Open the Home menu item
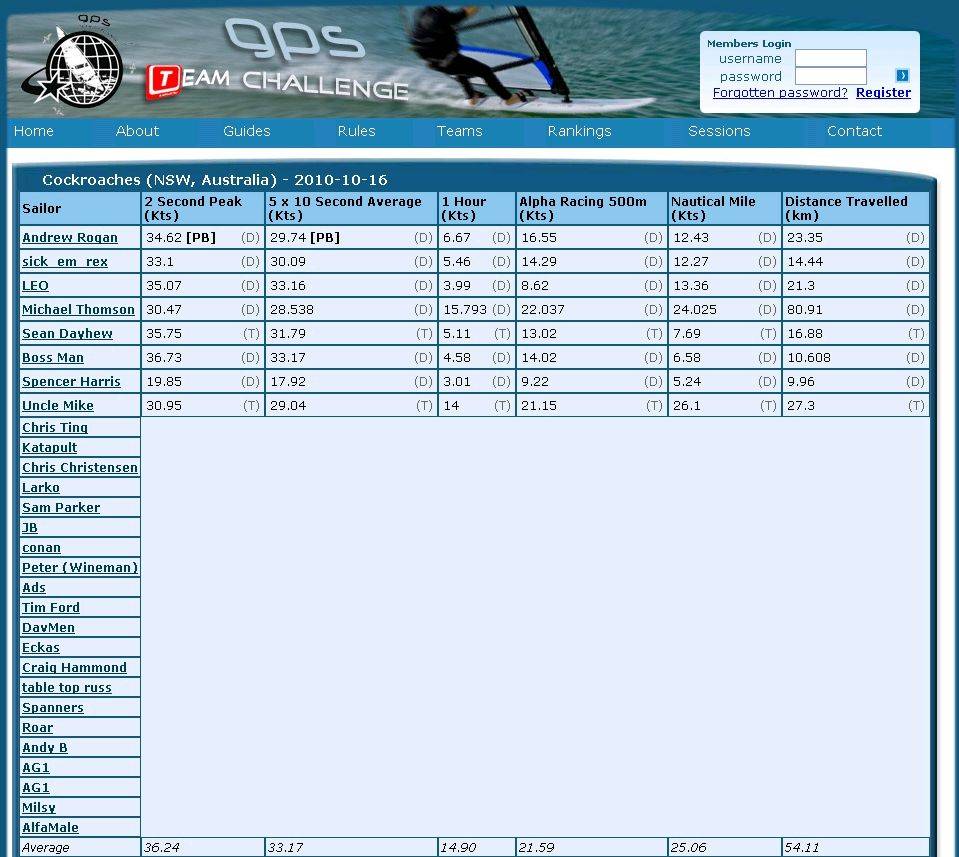The width and height of the screenshot is (959, 857). (x=34, y=131)
